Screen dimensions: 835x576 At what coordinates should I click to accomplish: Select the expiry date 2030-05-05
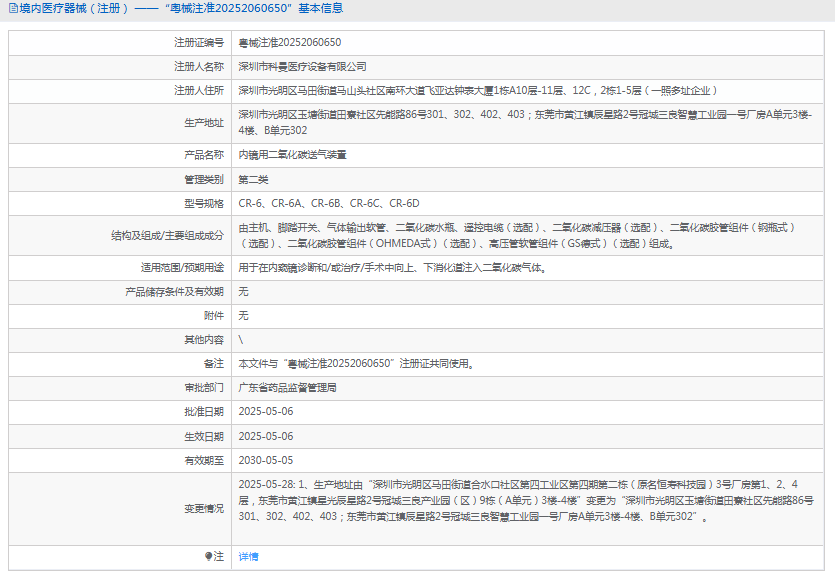click(x=266, y=460)
